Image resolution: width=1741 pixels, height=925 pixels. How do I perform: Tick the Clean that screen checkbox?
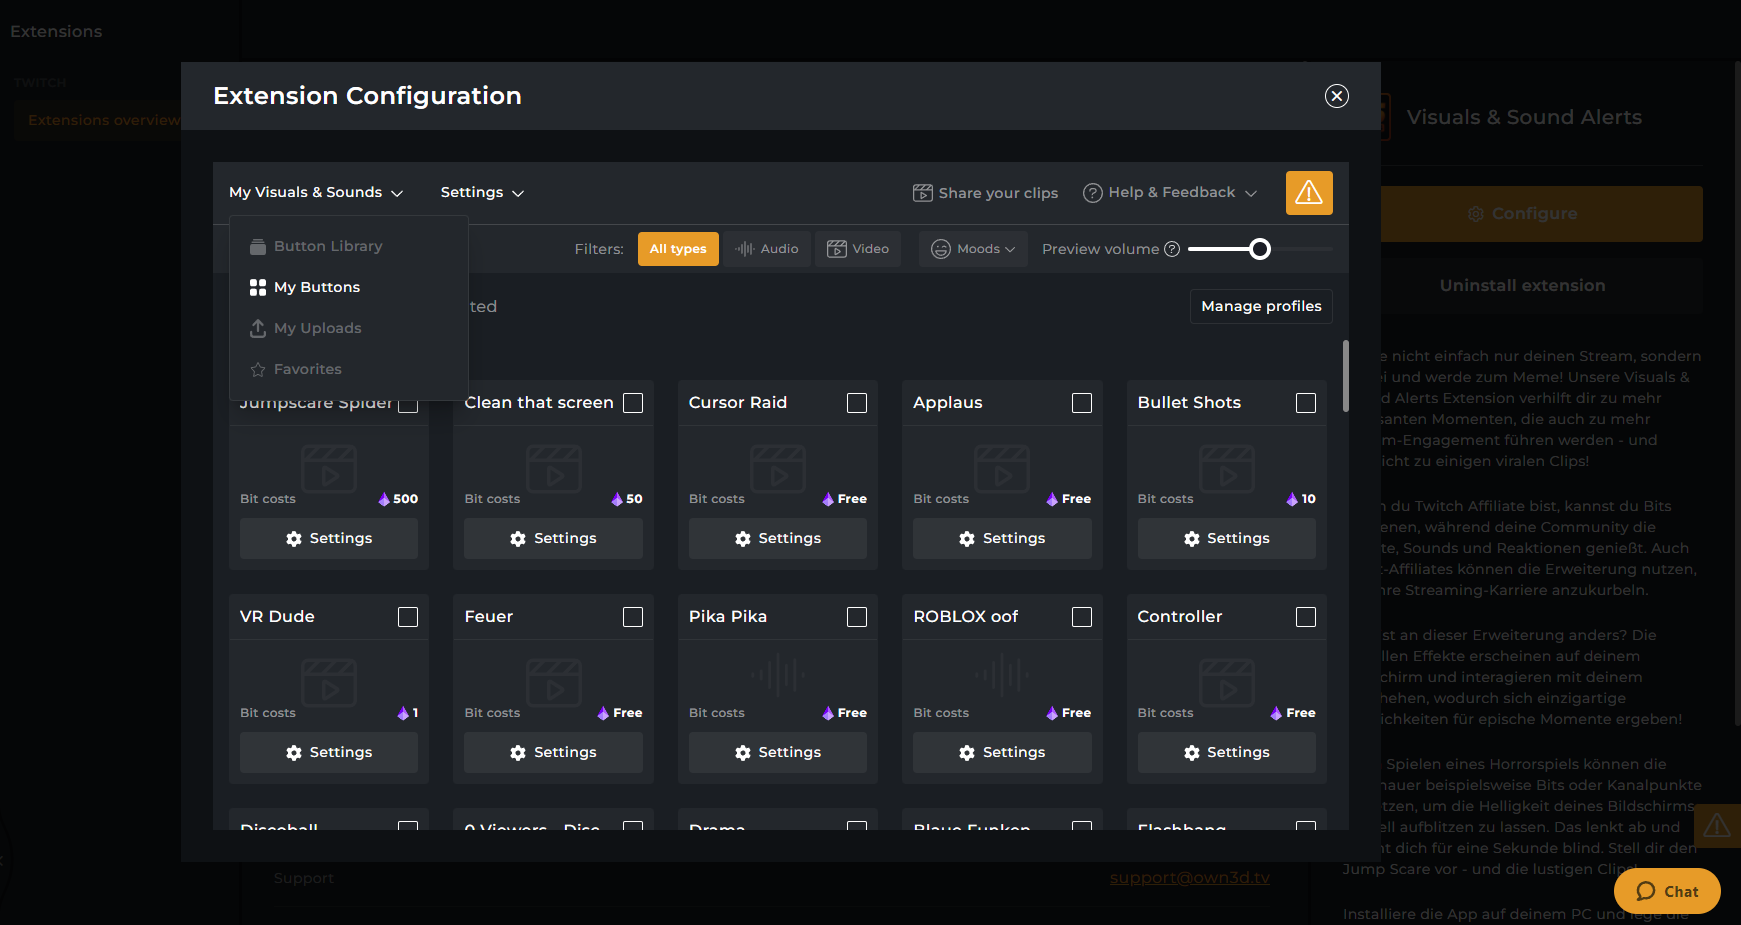coord(633,403)
